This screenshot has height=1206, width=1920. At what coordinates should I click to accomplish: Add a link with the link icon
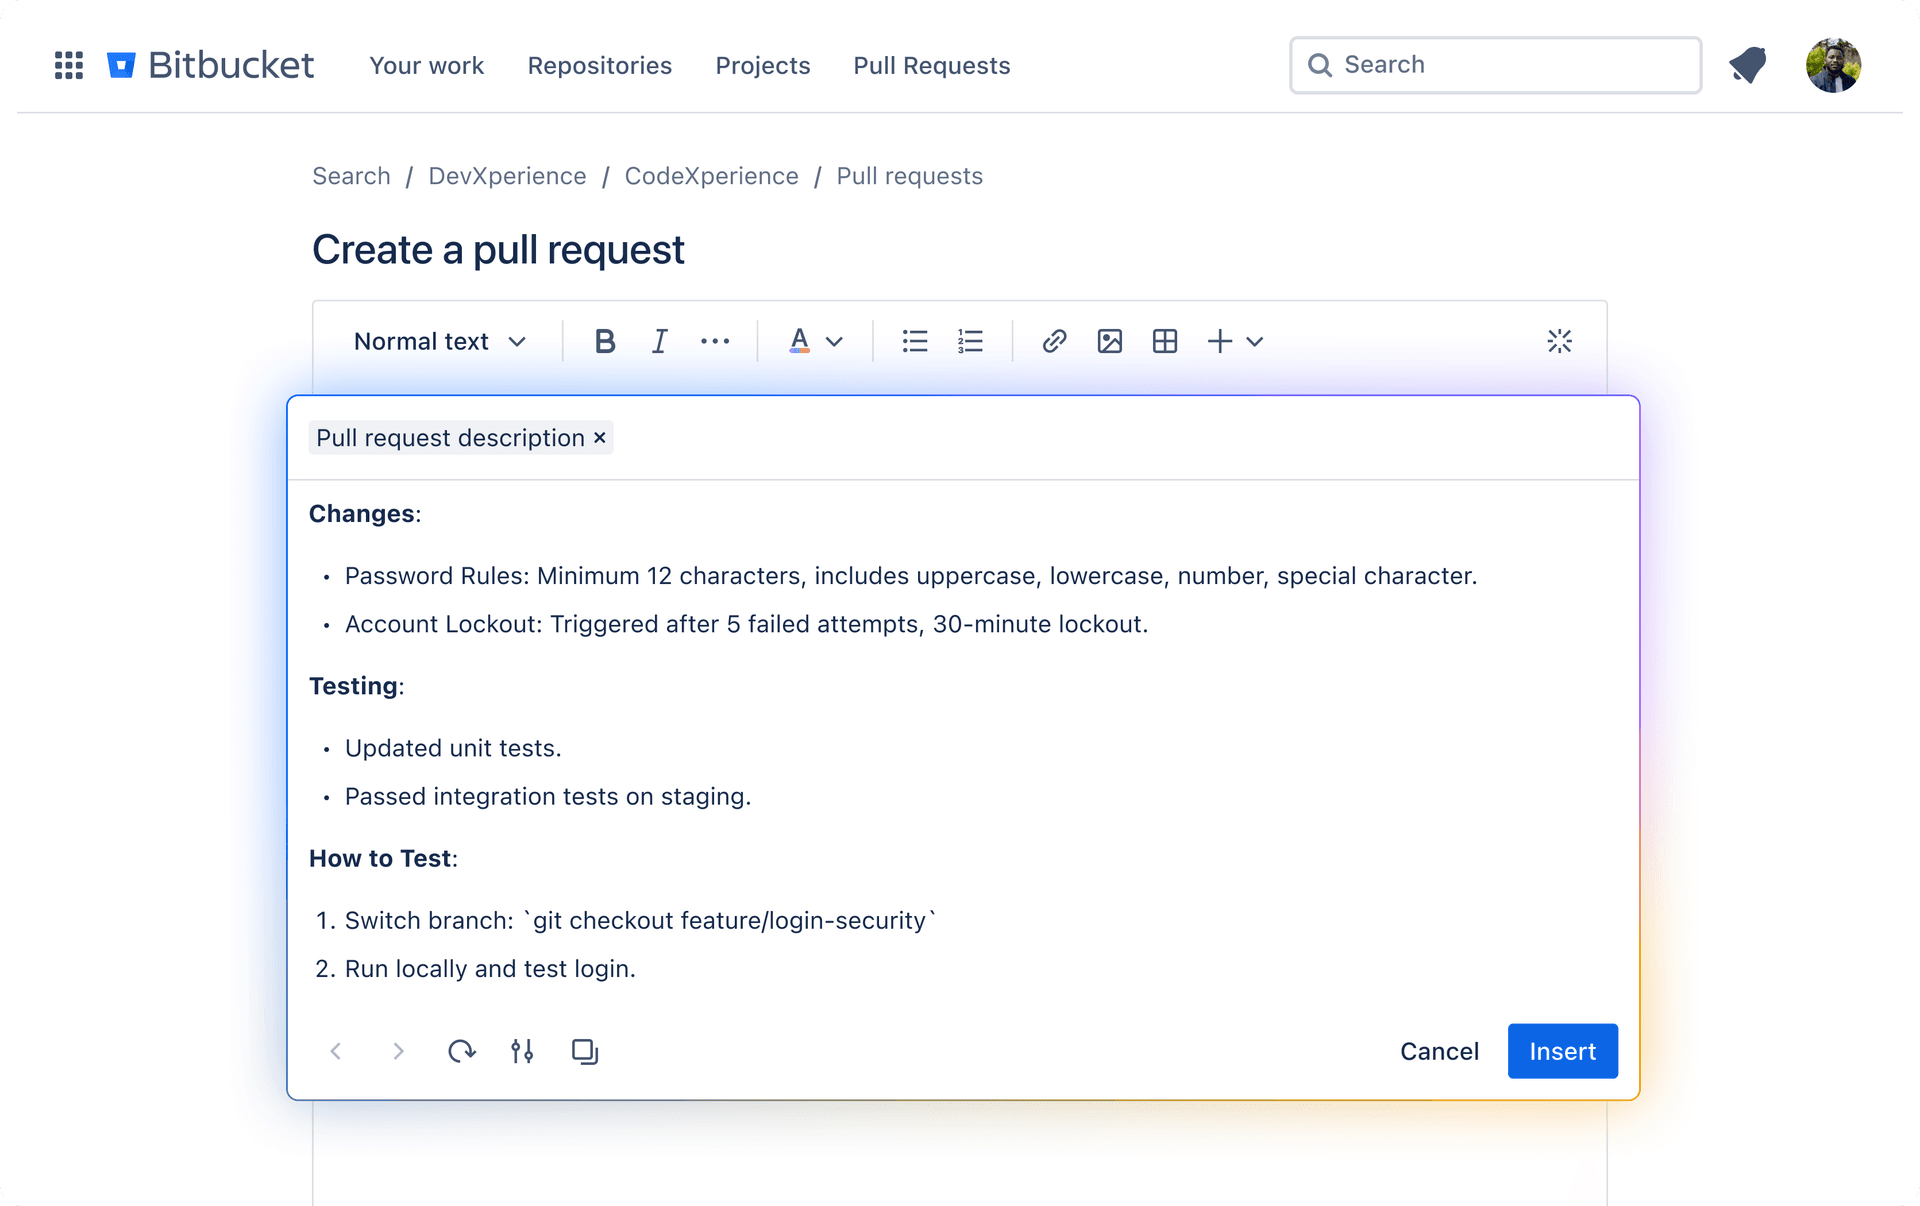point(1054,342)
